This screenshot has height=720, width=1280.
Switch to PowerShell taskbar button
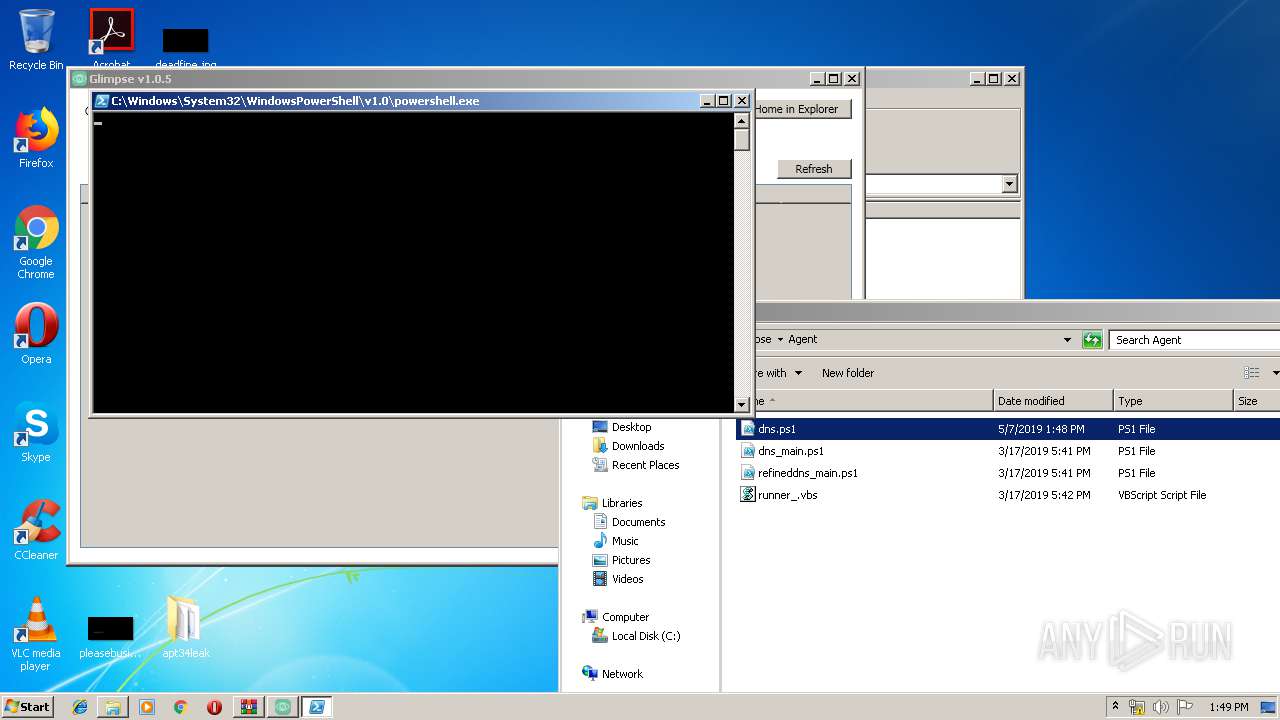point(317,707)
